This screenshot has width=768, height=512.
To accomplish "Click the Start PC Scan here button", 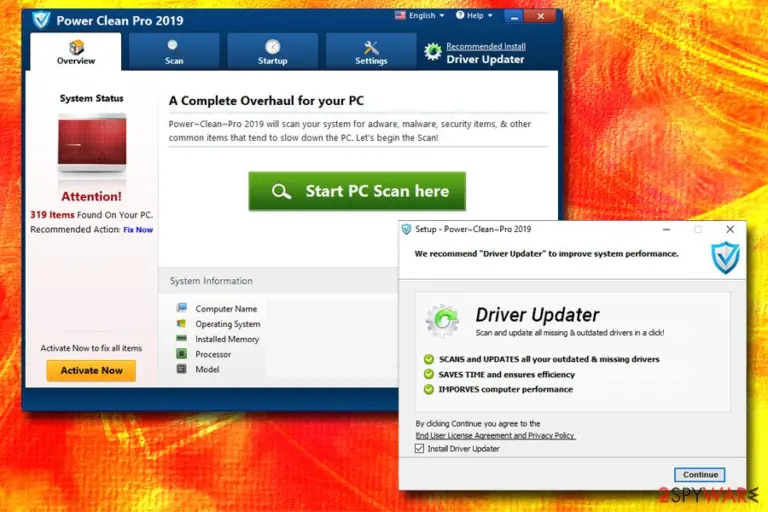I will 357,191.
